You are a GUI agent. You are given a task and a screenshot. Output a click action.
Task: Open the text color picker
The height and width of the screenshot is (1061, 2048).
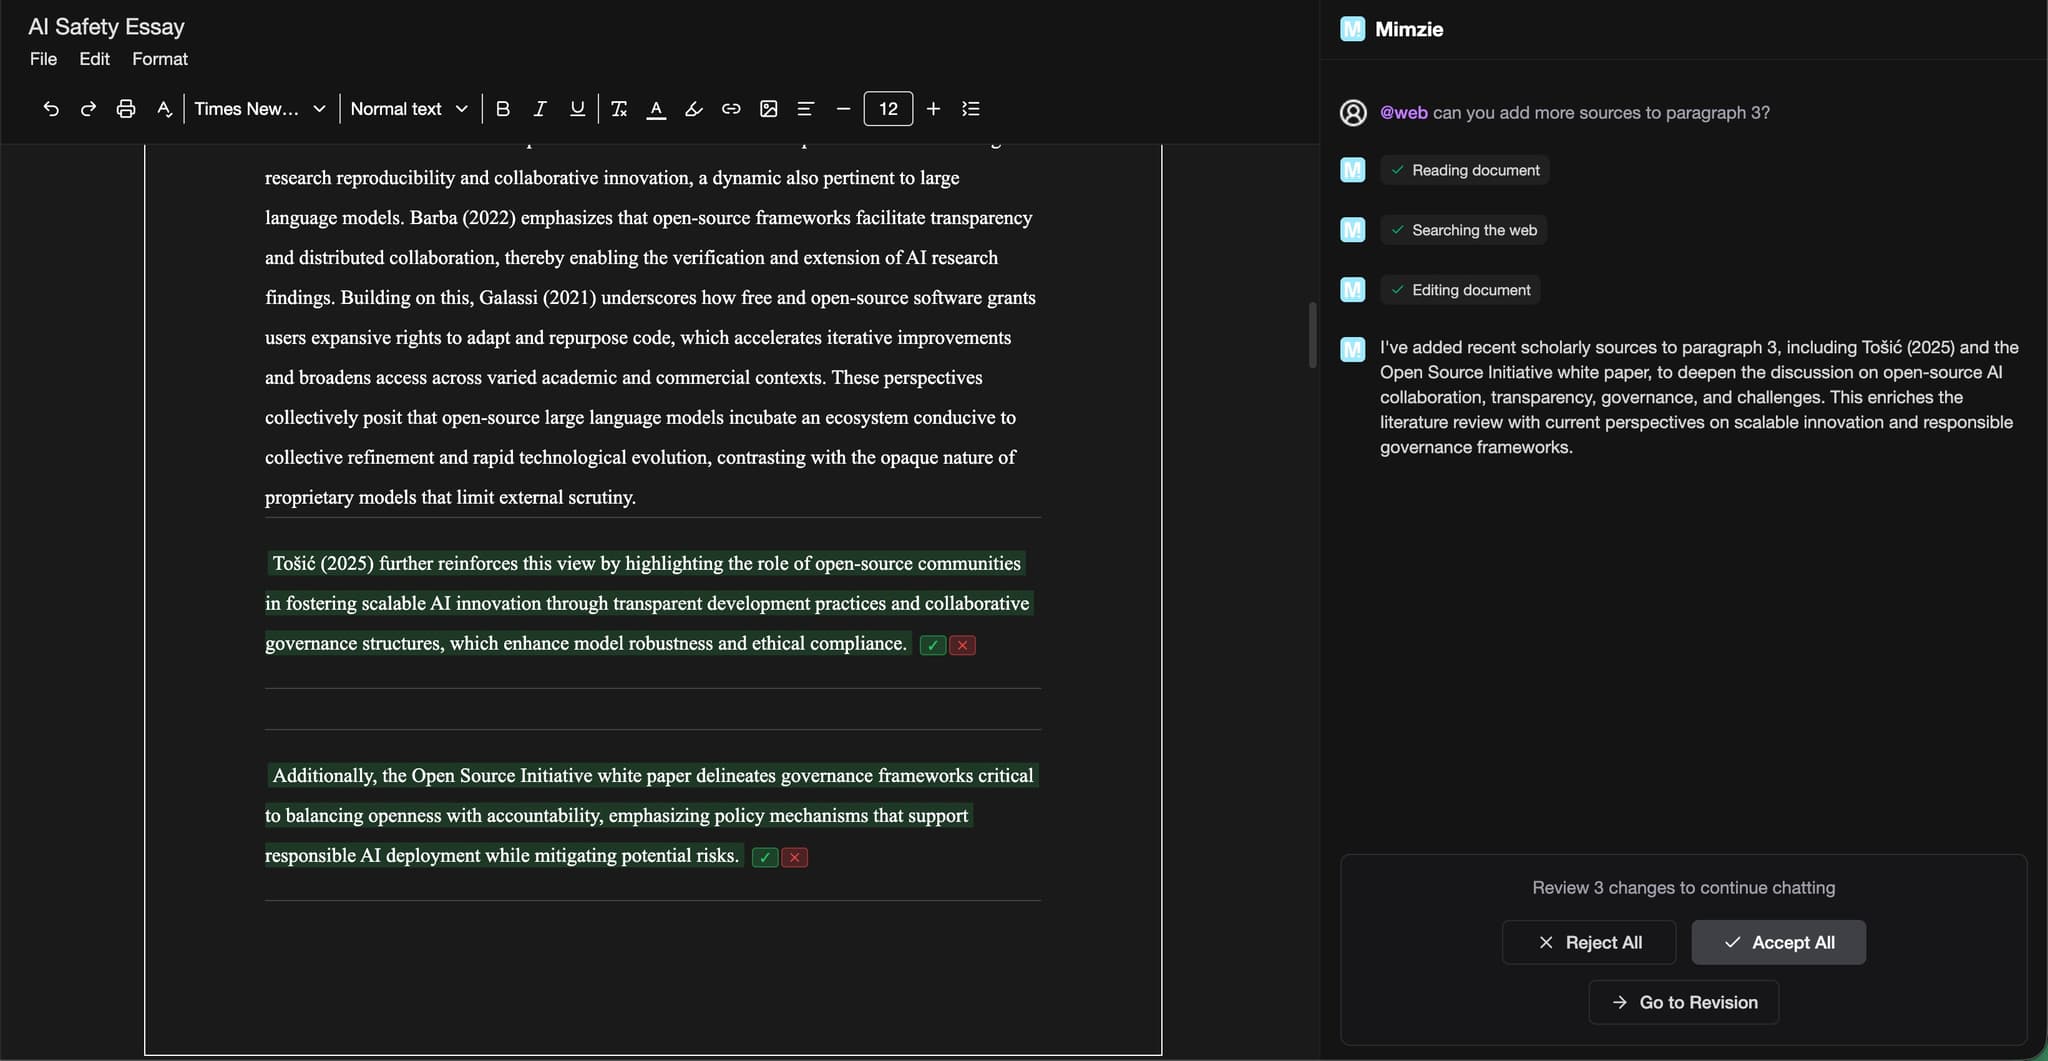tap(656, 109)
